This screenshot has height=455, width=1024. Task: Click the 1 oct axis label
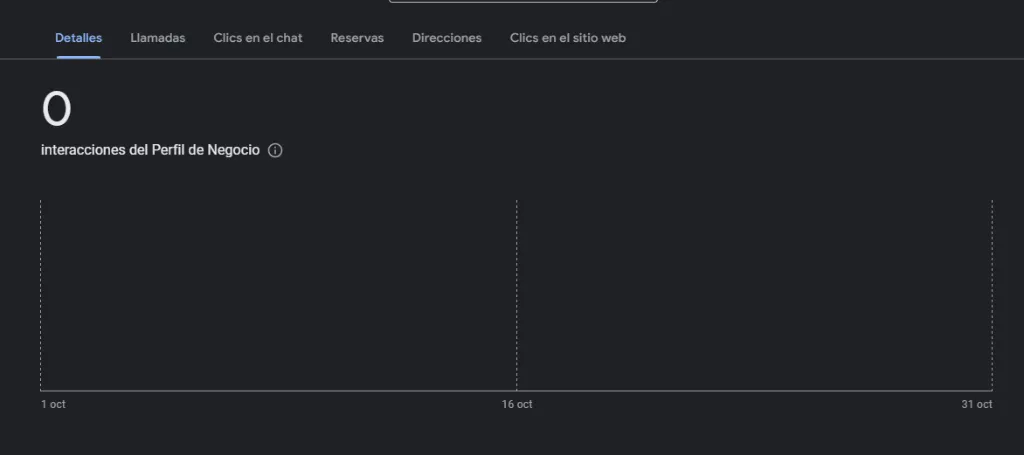pyautogui.click(x=53, y=404)
